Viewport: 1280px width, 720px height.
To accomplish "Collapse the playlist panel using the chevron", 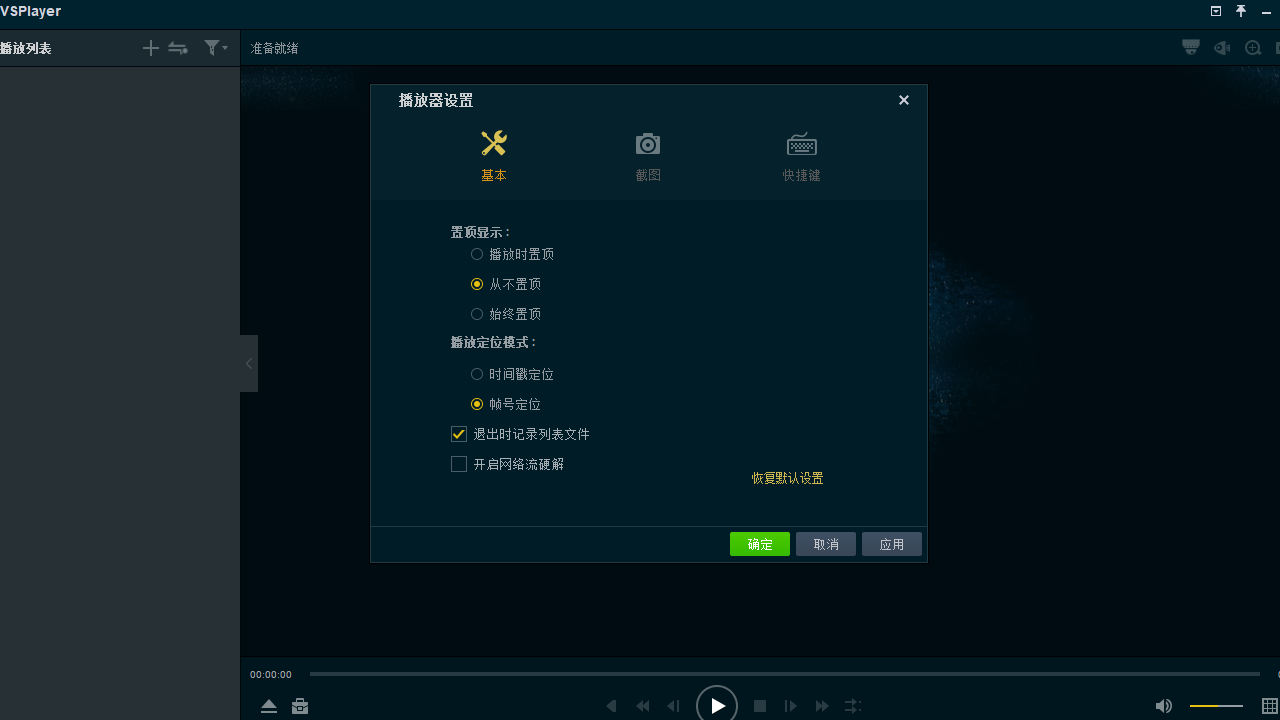I will click(x=248, y=363).
